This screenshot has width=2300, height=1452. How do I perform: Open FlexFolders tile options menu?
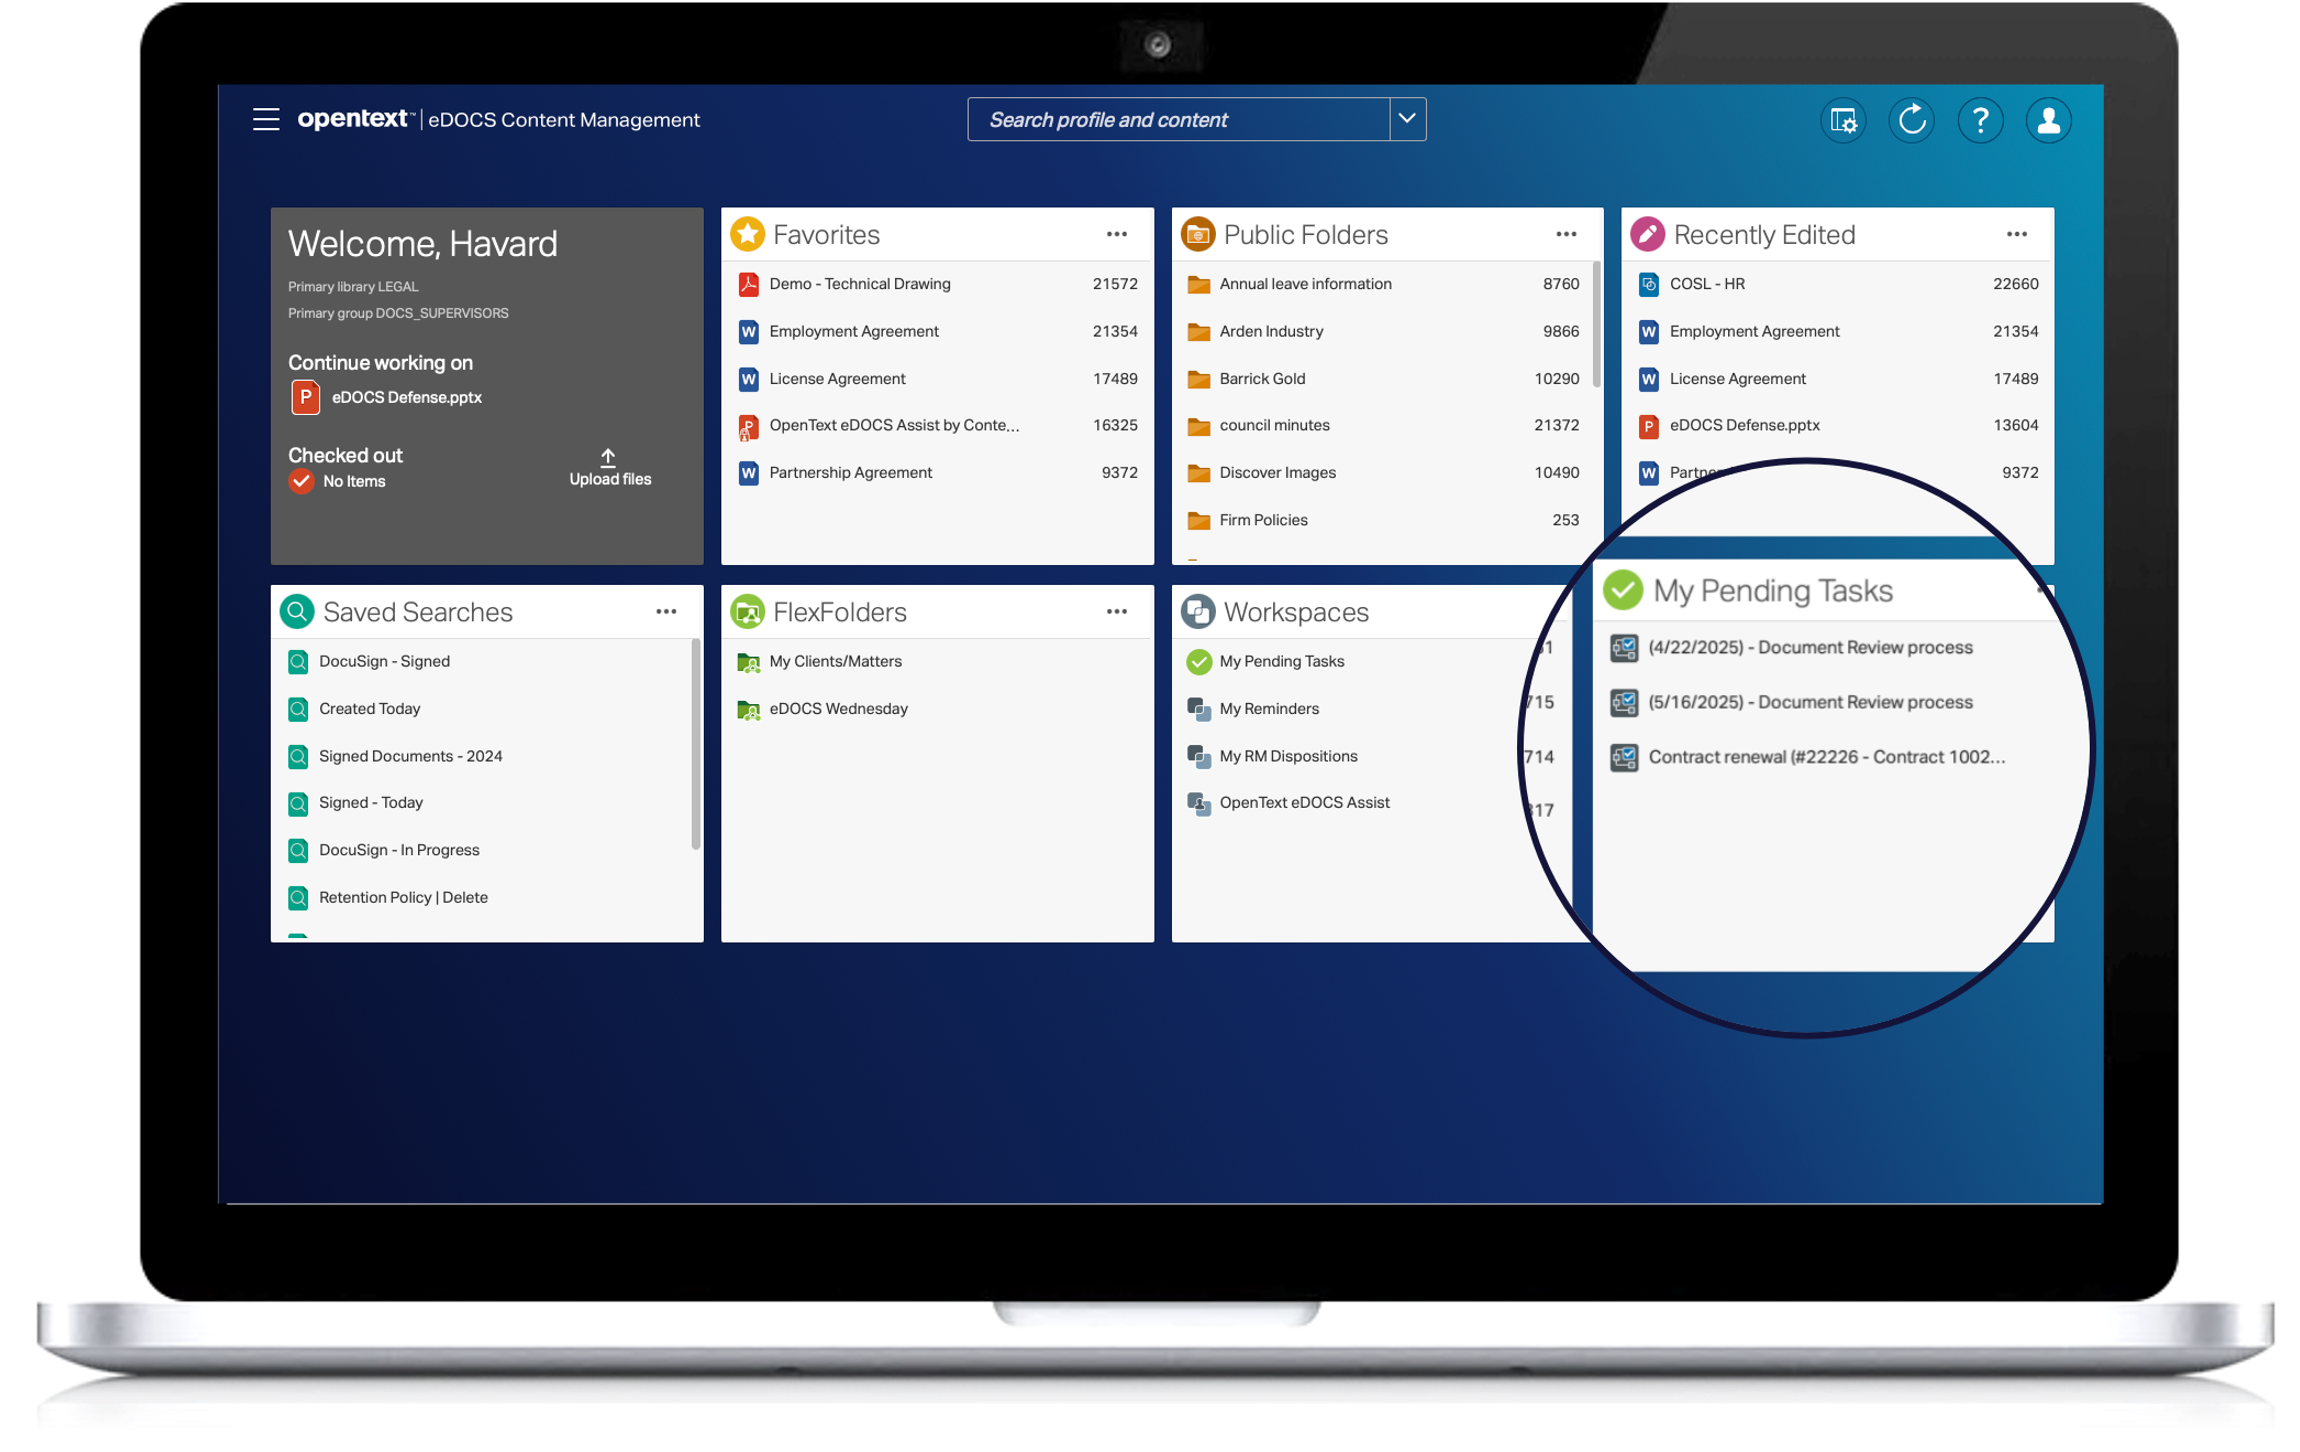(1116, 611)
